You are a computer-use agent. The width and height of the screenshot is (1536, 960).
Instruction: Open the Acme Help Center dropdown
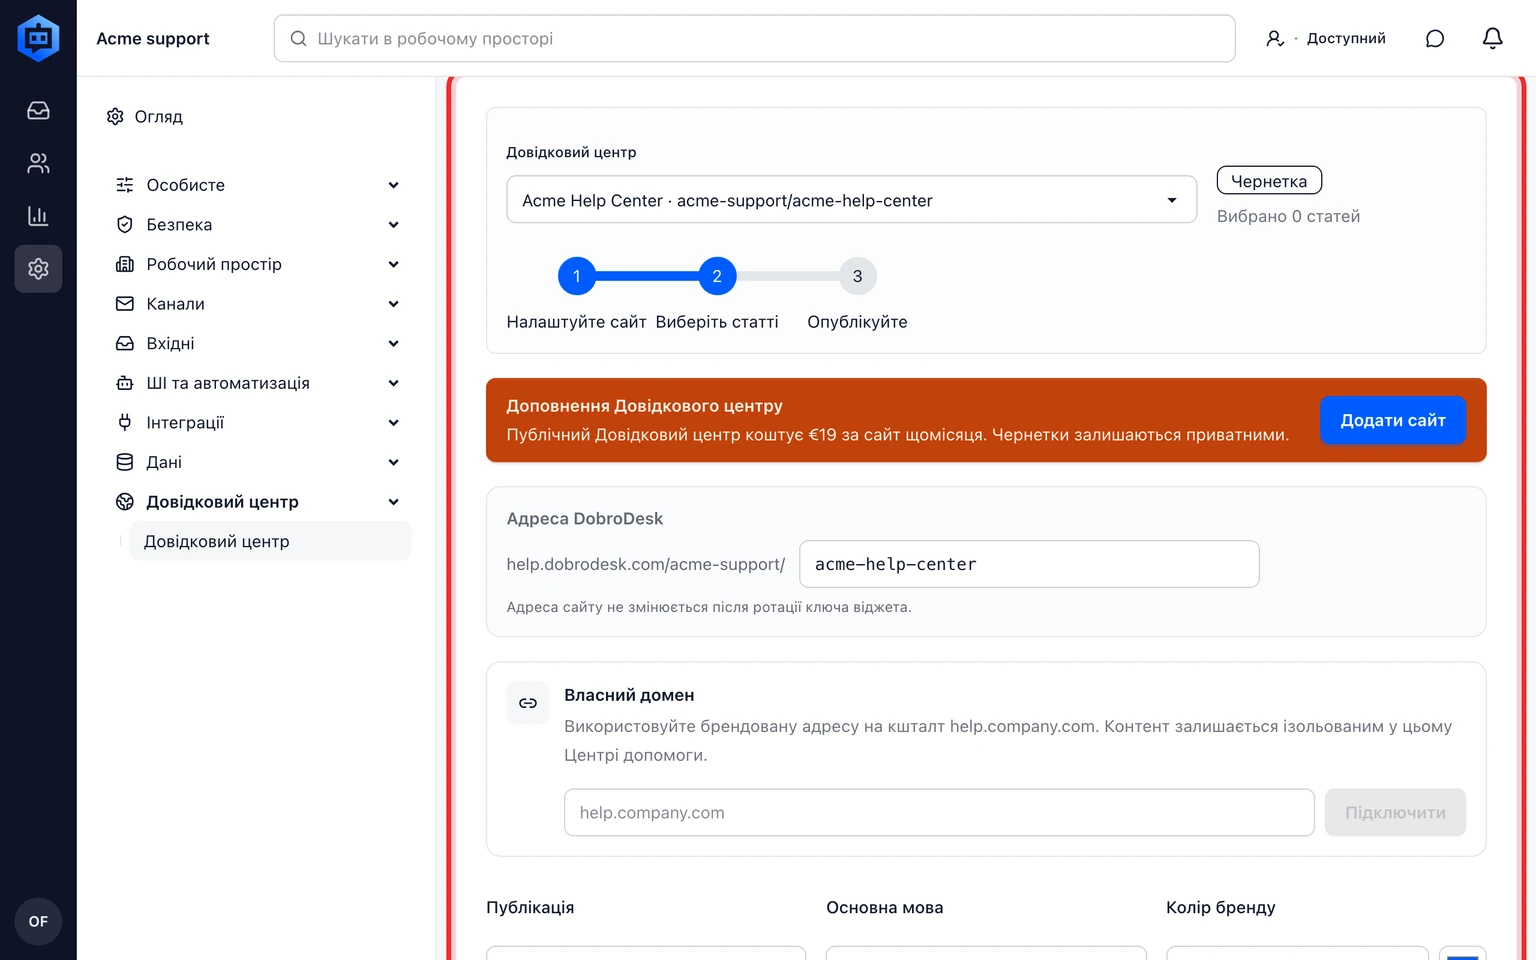852,200
